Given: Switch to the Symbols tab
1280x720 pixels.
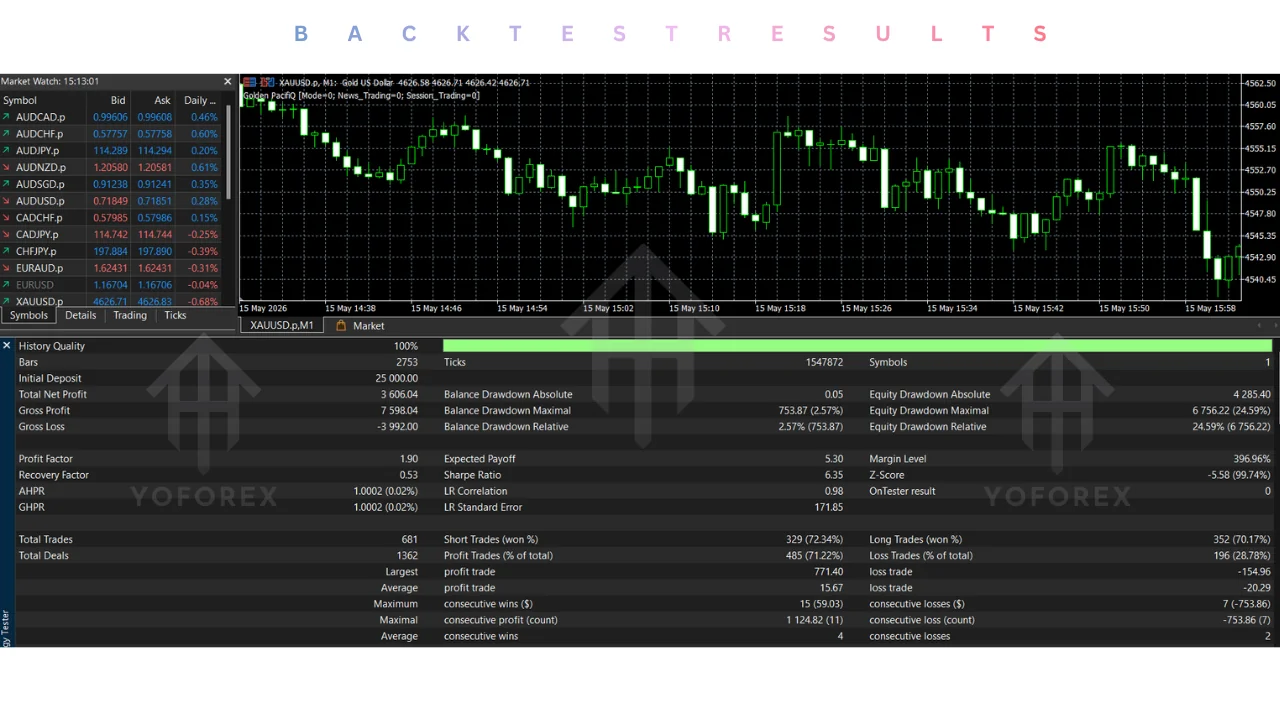Looking at the screenshot, I should click(x=29, y=315).
